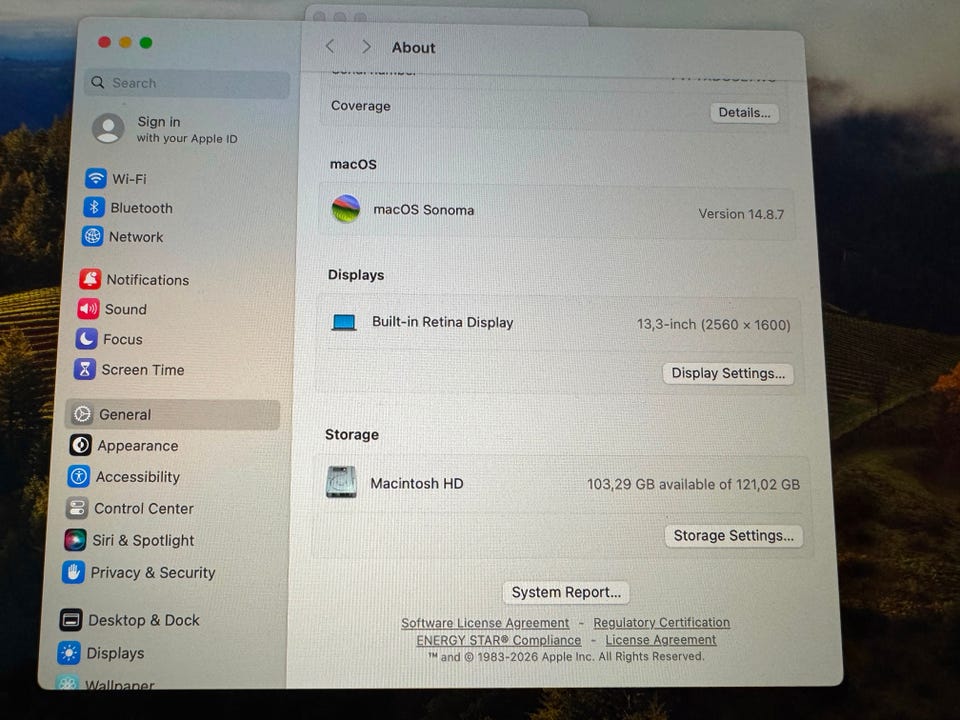Select the Focus moon icon
Image resolution: width=960 pixels, height=720 pixels.
[x=86, y=339]
